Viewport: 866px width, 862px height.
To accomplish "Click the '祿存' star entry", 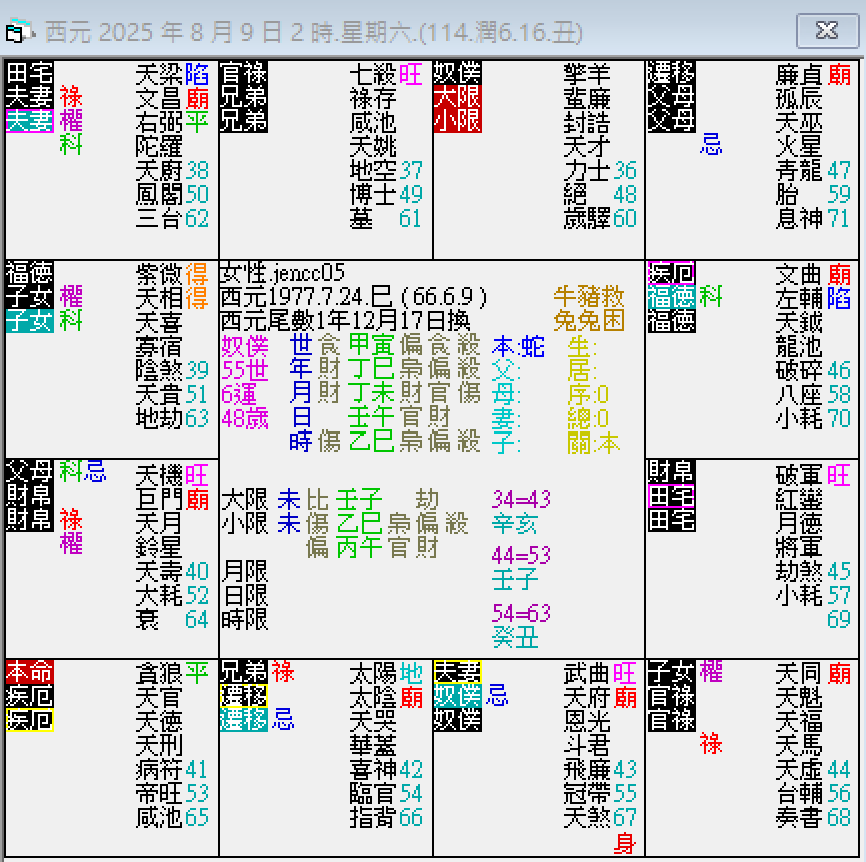I will click(x=373, y=98).
